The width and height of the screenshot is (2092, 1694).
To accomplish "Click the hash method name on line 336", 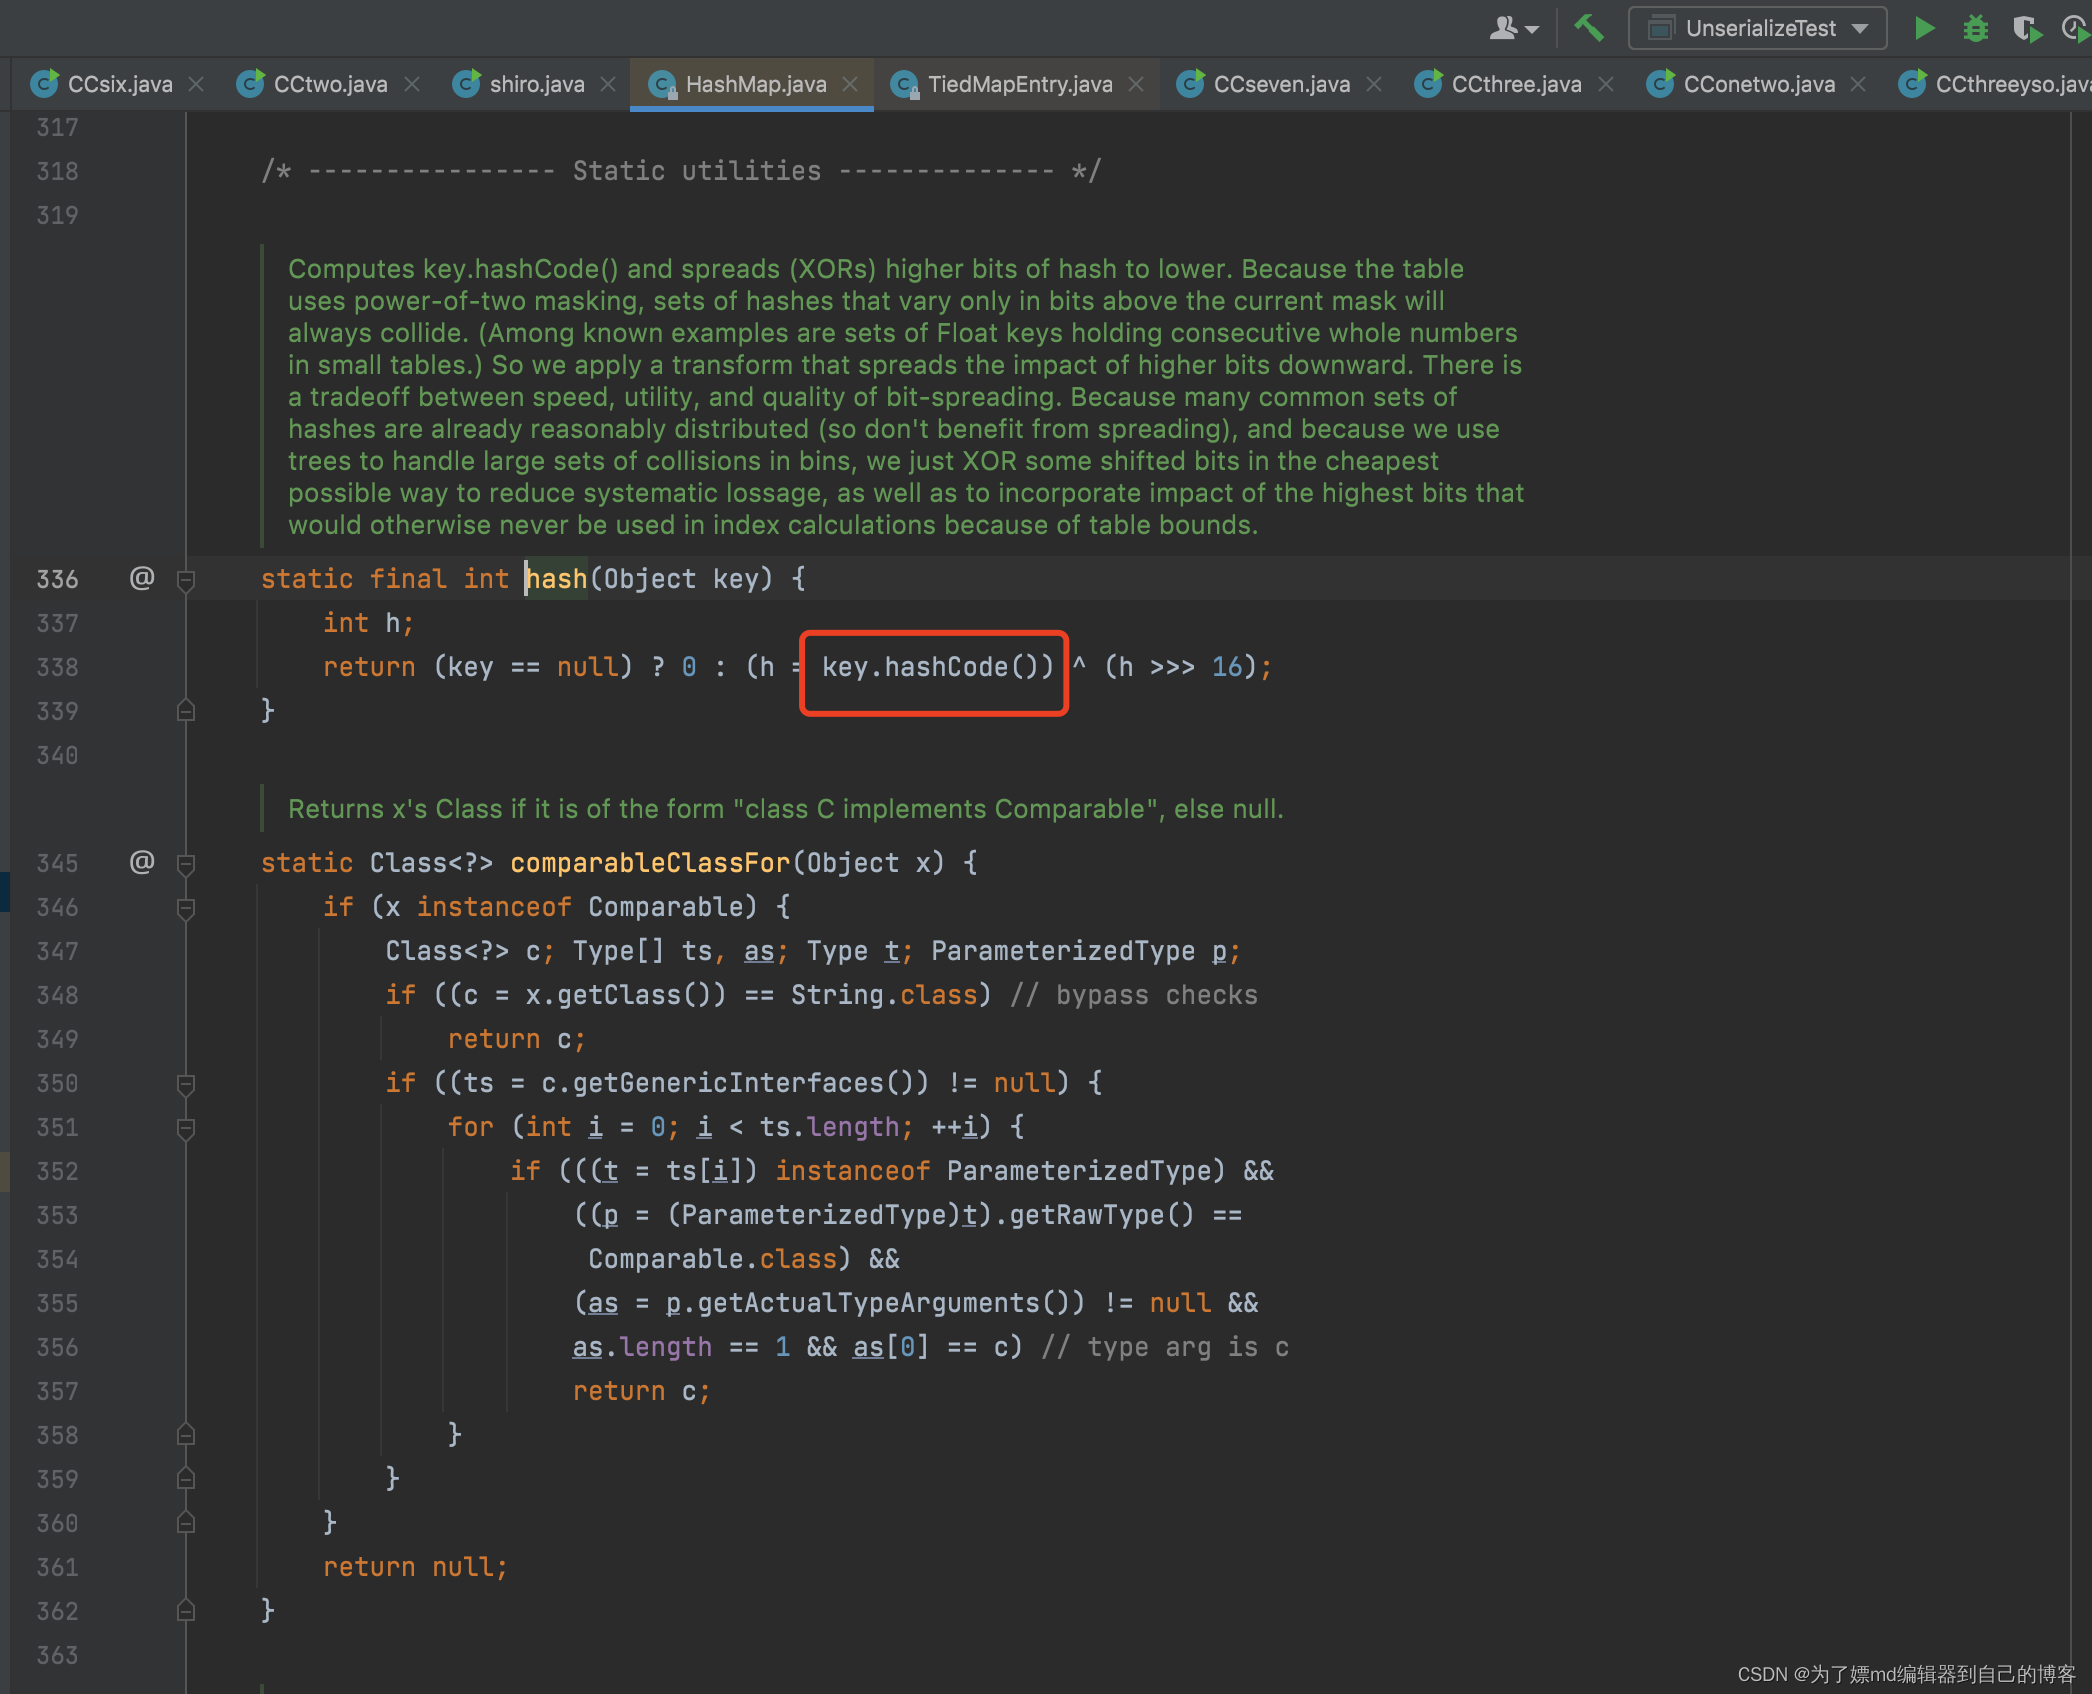I will point(557,579).
